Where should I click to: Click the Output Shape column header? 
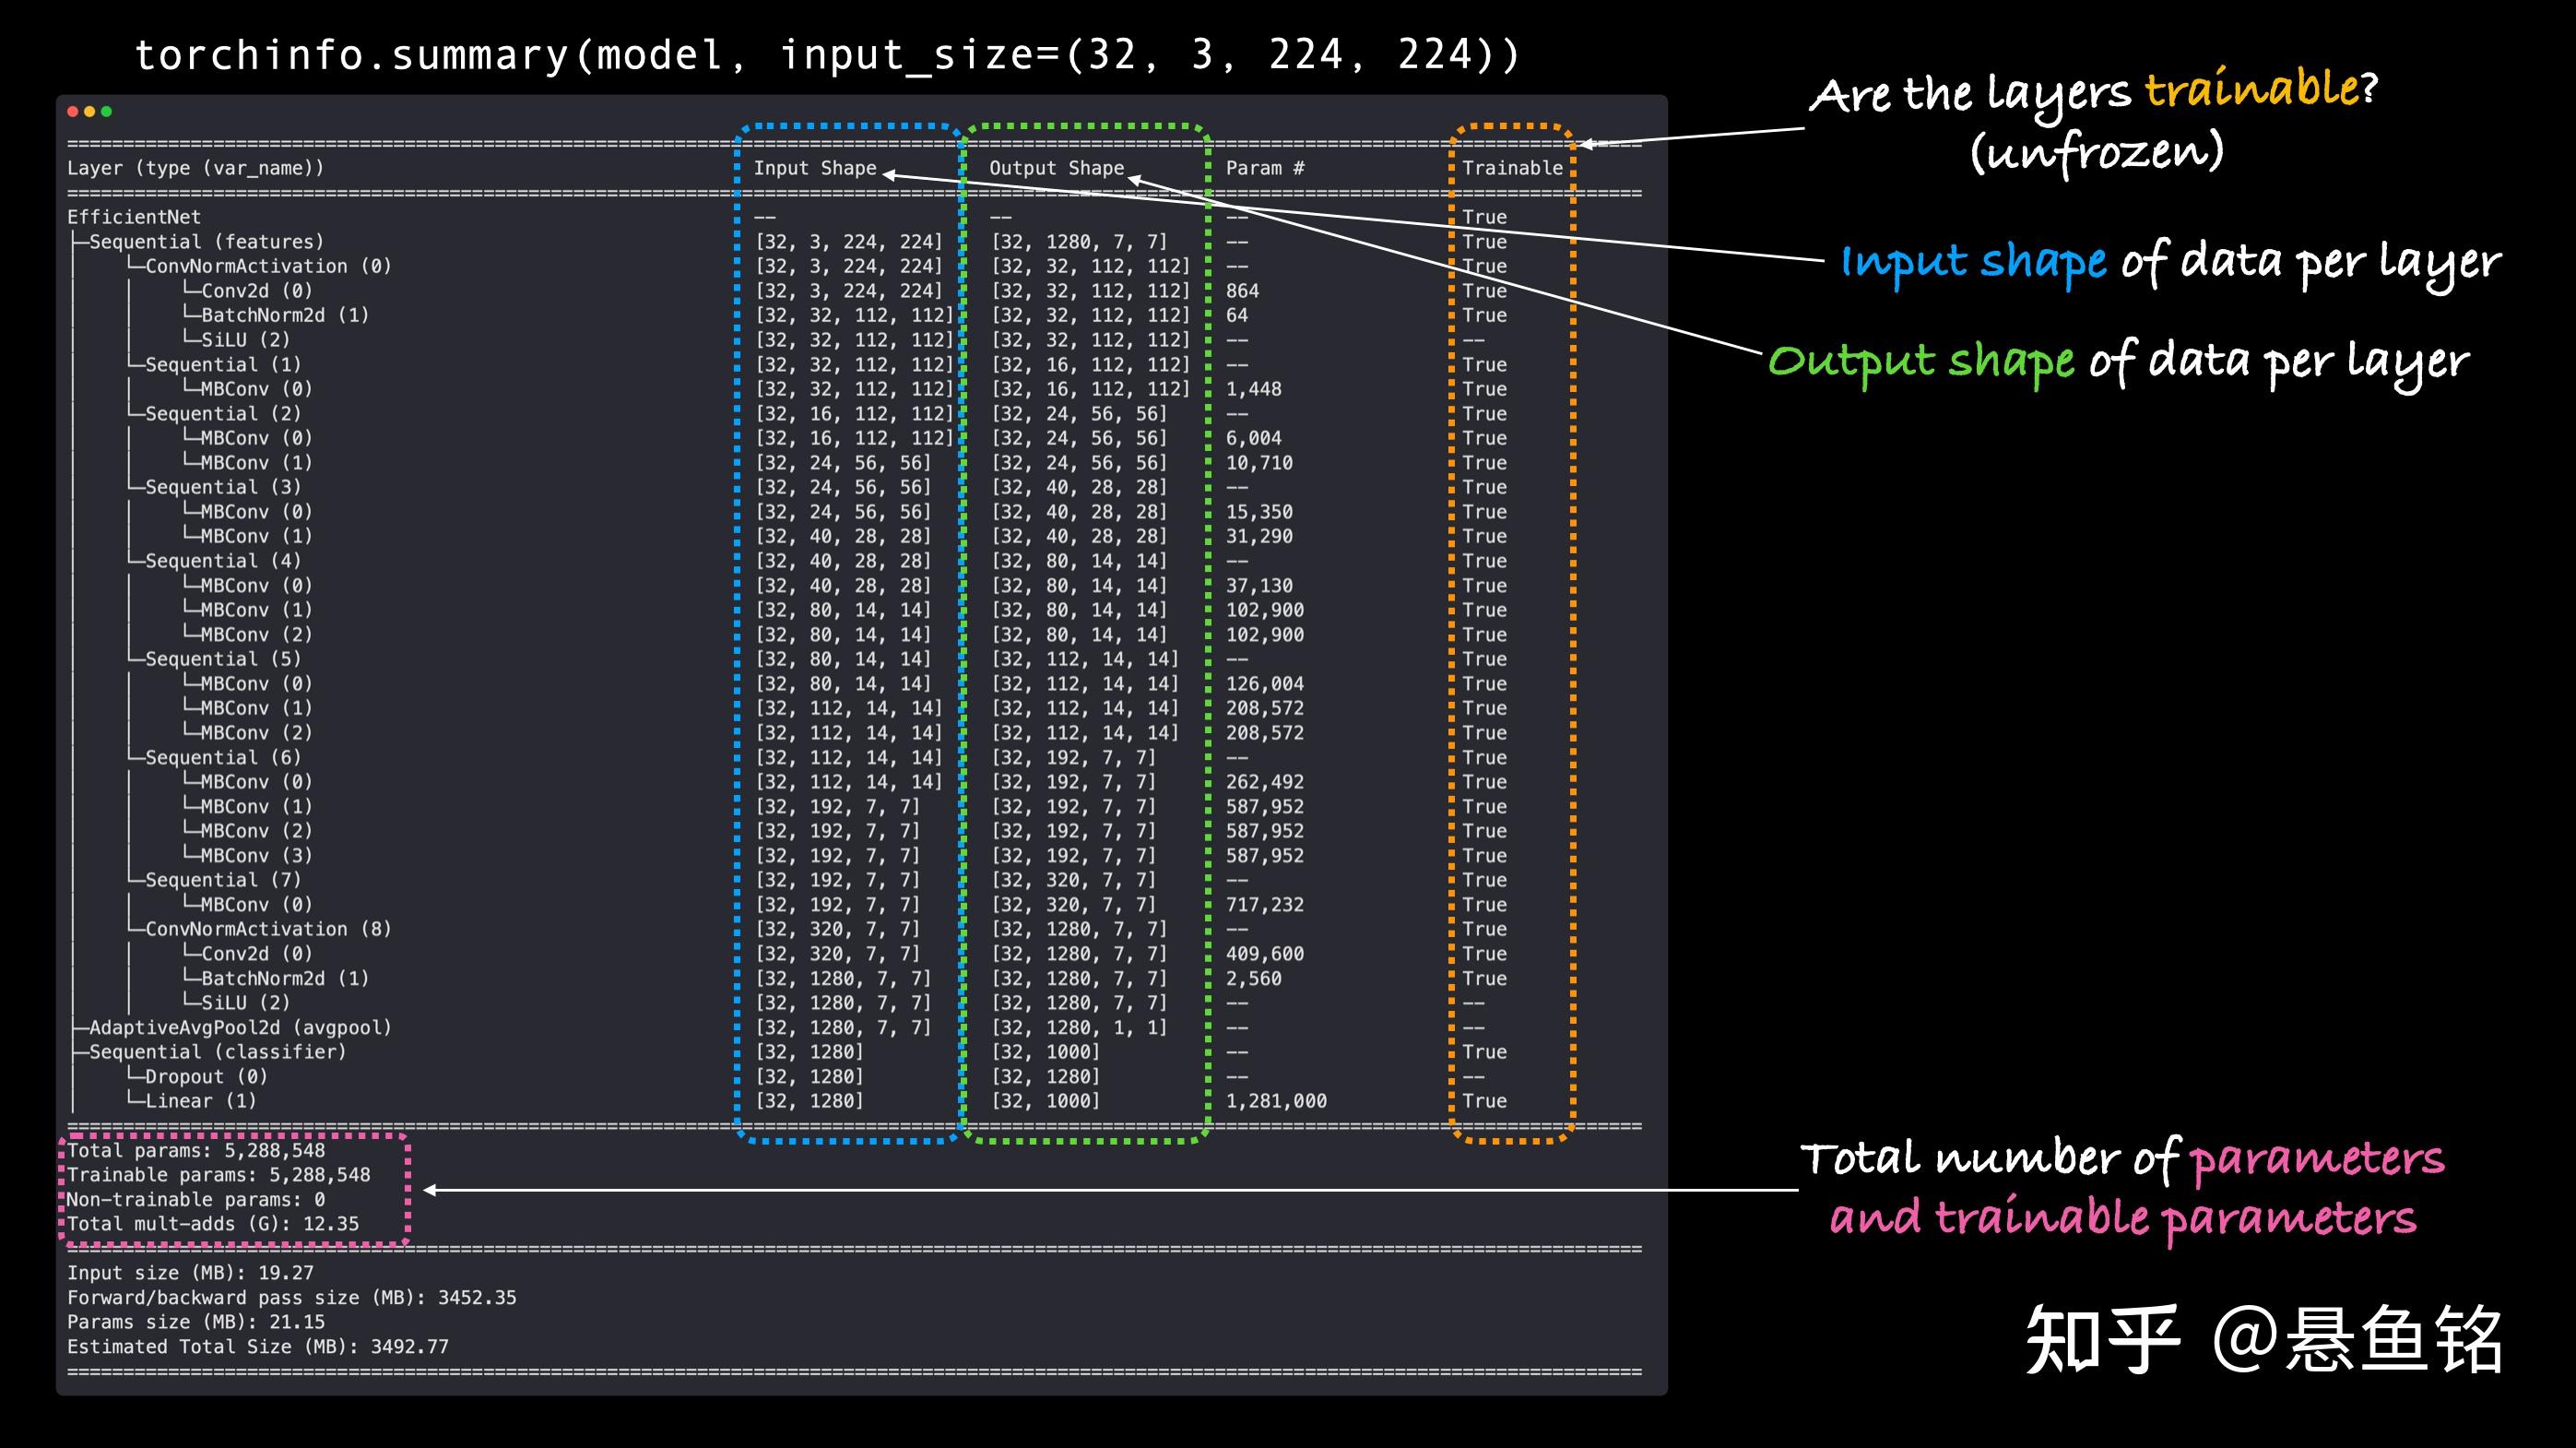[1056, 168]
